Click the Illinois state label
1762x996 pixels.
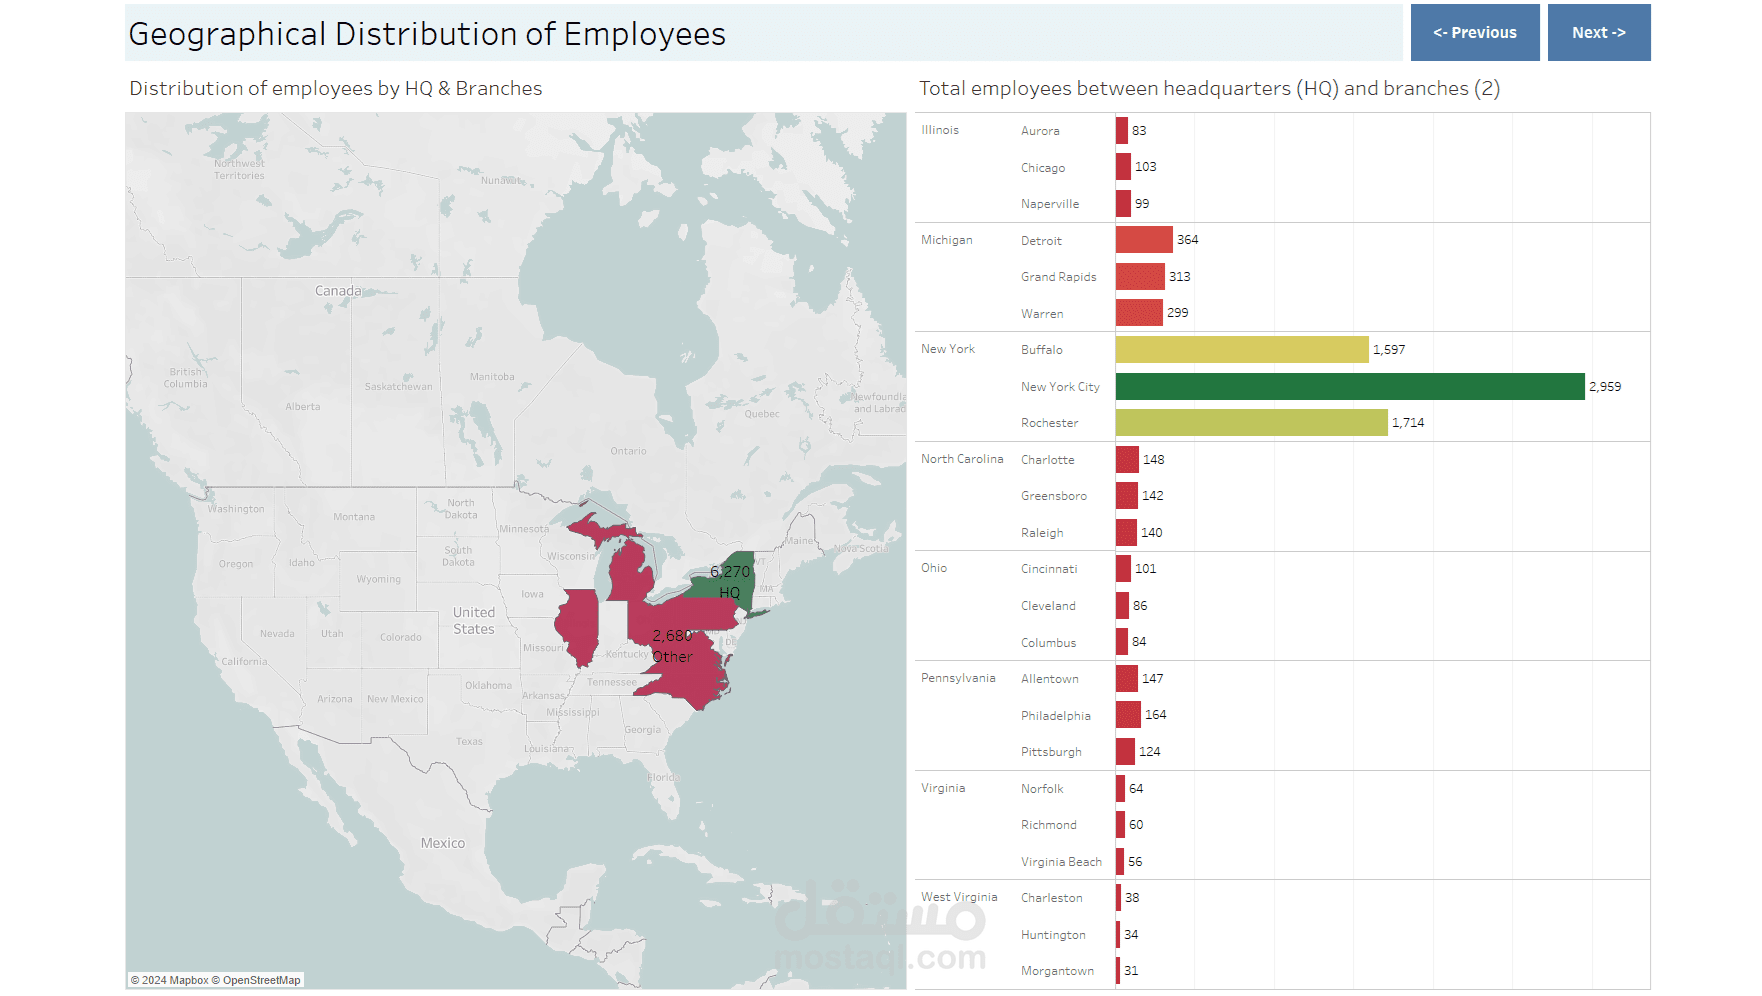(x=940, y=130)
